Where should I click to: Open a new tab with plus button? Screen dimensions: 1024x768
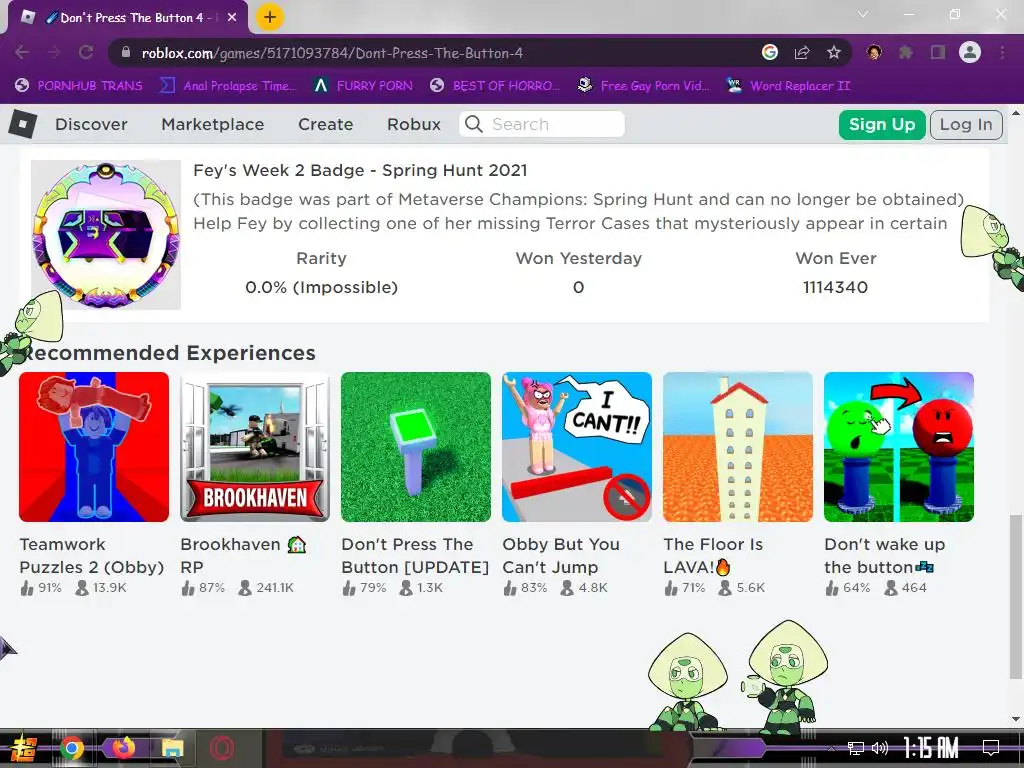tap(270, 17)
